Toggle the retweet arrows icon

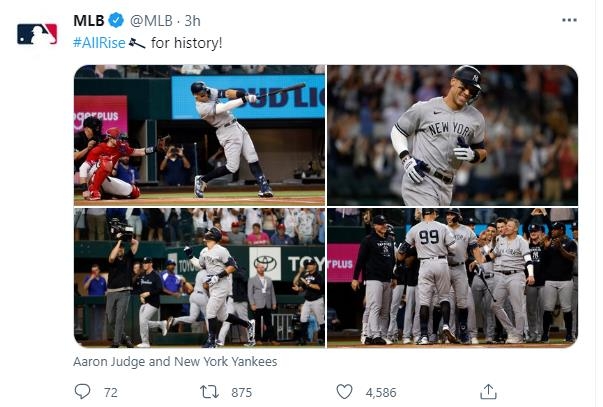click(x=211, y=392)
